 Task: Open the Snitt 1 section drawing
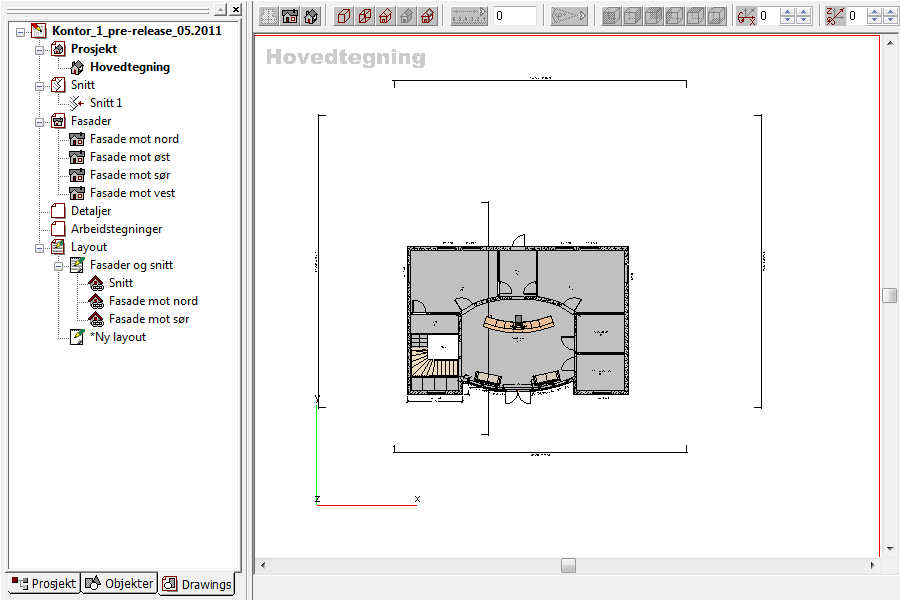tap(106, 103)
